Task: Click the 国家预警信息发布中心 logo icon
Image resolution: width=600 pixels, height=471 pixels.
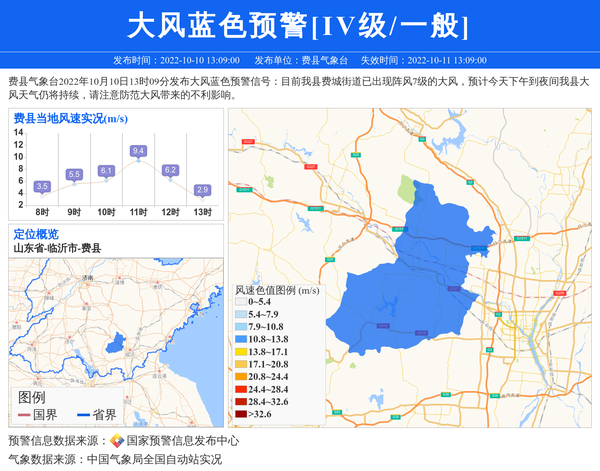Action: click(x=116, y=441)
